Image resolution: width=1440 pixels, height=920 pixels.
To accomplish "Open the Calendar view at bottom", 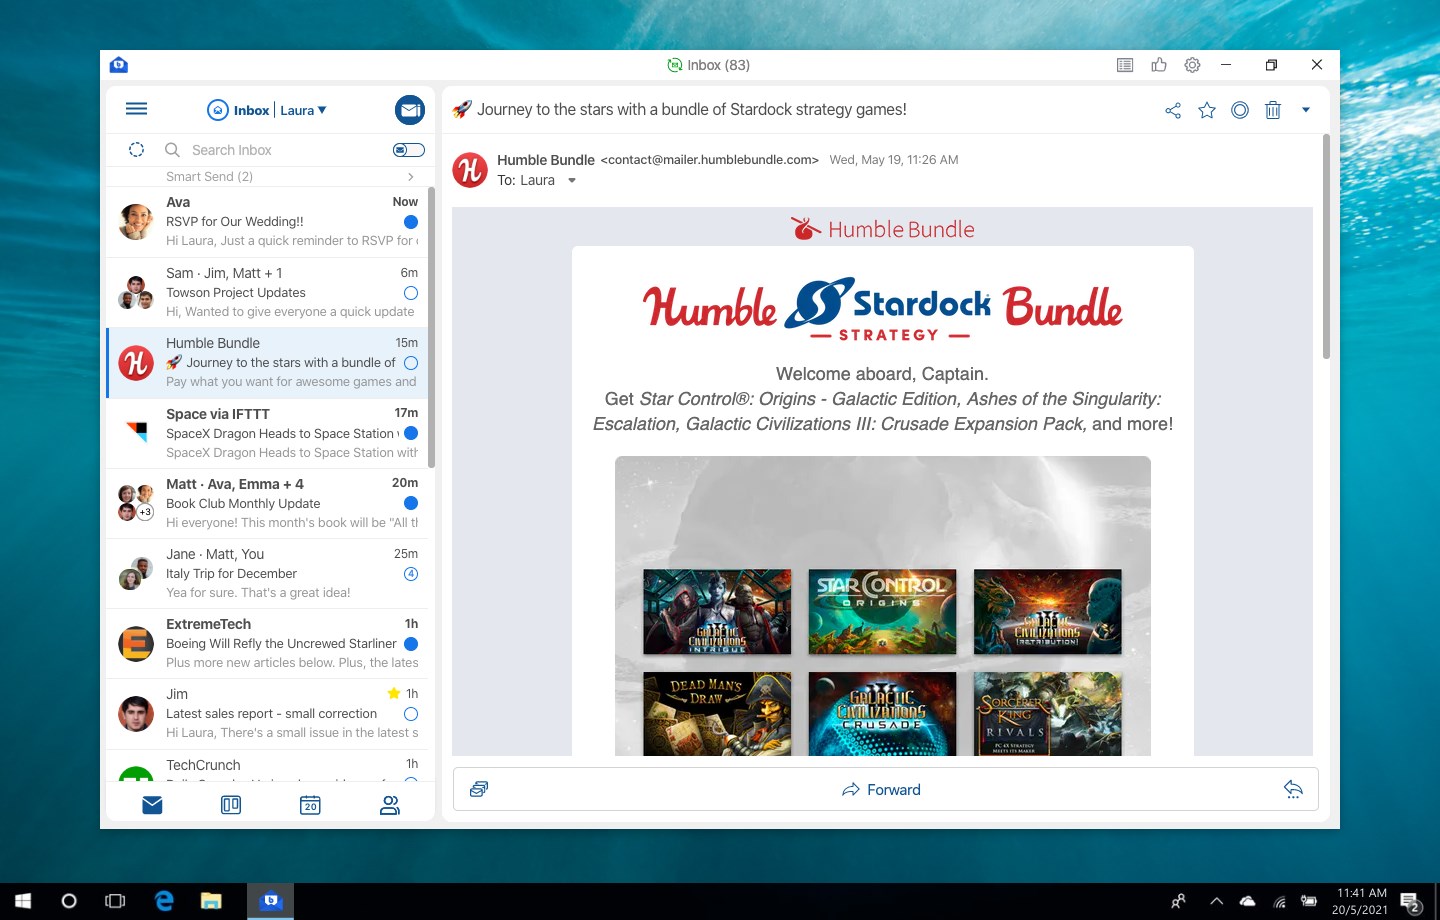I will click(310, 805).
